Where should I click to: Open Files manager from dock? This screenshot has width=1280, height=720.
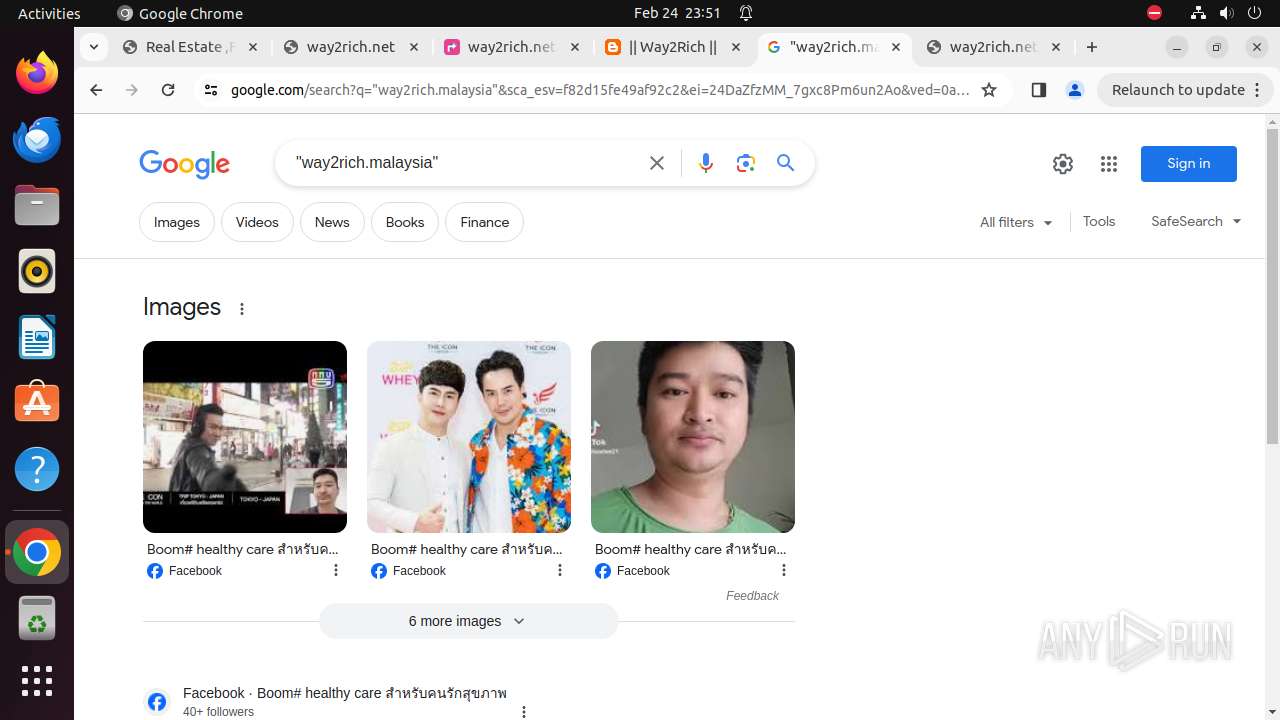click(x=37, y=205)
